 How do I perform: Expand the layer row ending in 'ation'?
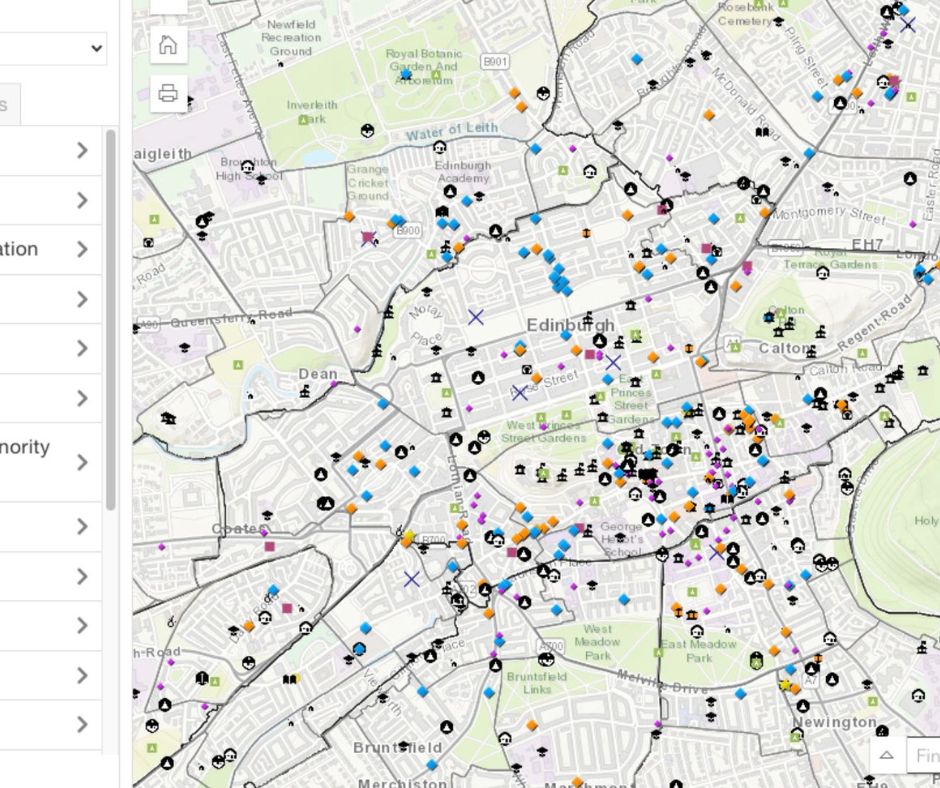click(82, 249)
